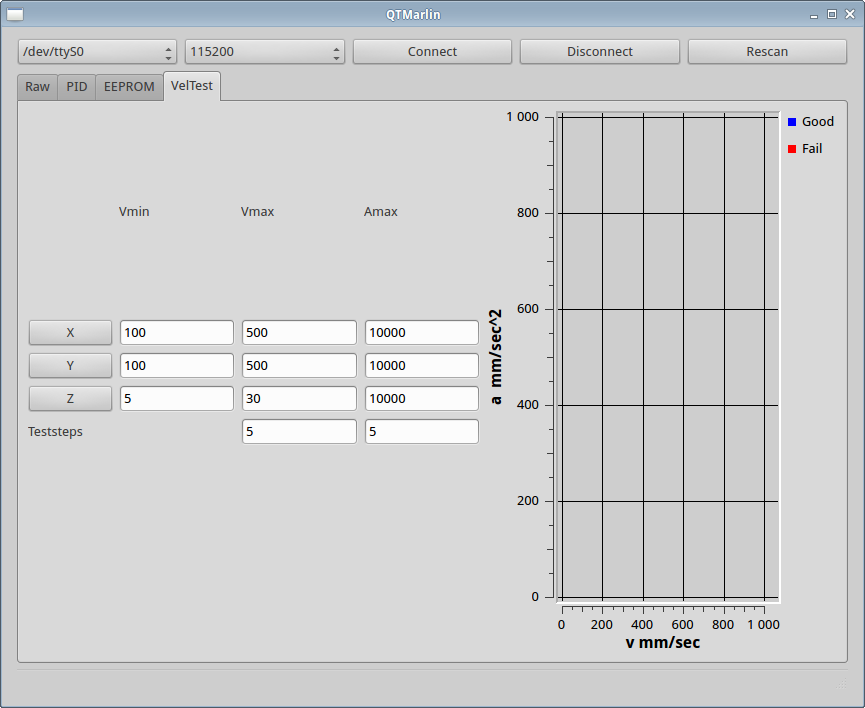Select the VelTest tab
865x708 pixels.
pos(192,86)
